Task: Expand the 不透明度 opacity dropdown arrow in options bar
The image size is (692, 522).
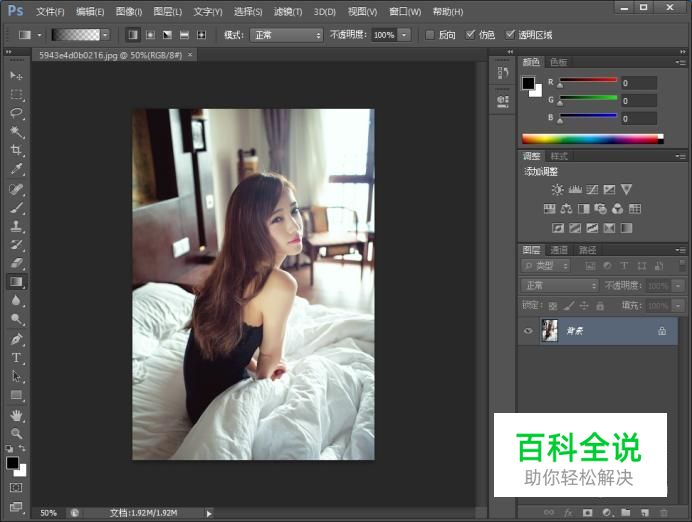Action: coord(404,34)
